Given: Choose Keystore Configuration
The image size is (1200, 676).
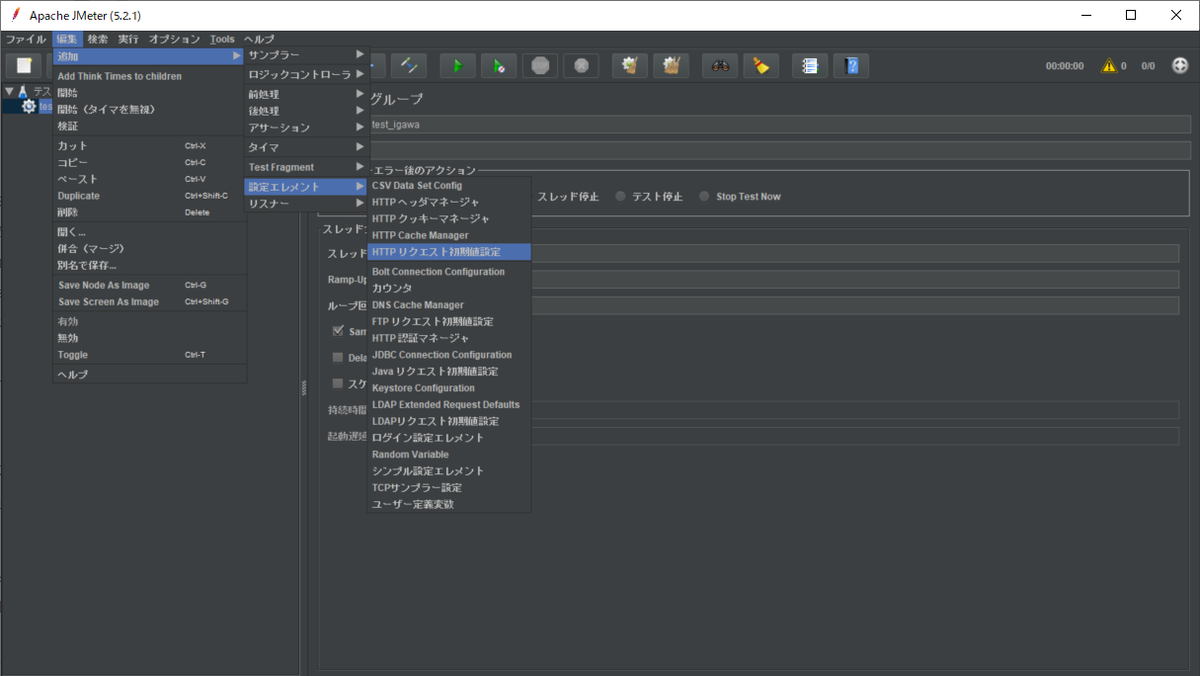Looking at the screenshot, I should pyautogui.click(x=449, y=388).
